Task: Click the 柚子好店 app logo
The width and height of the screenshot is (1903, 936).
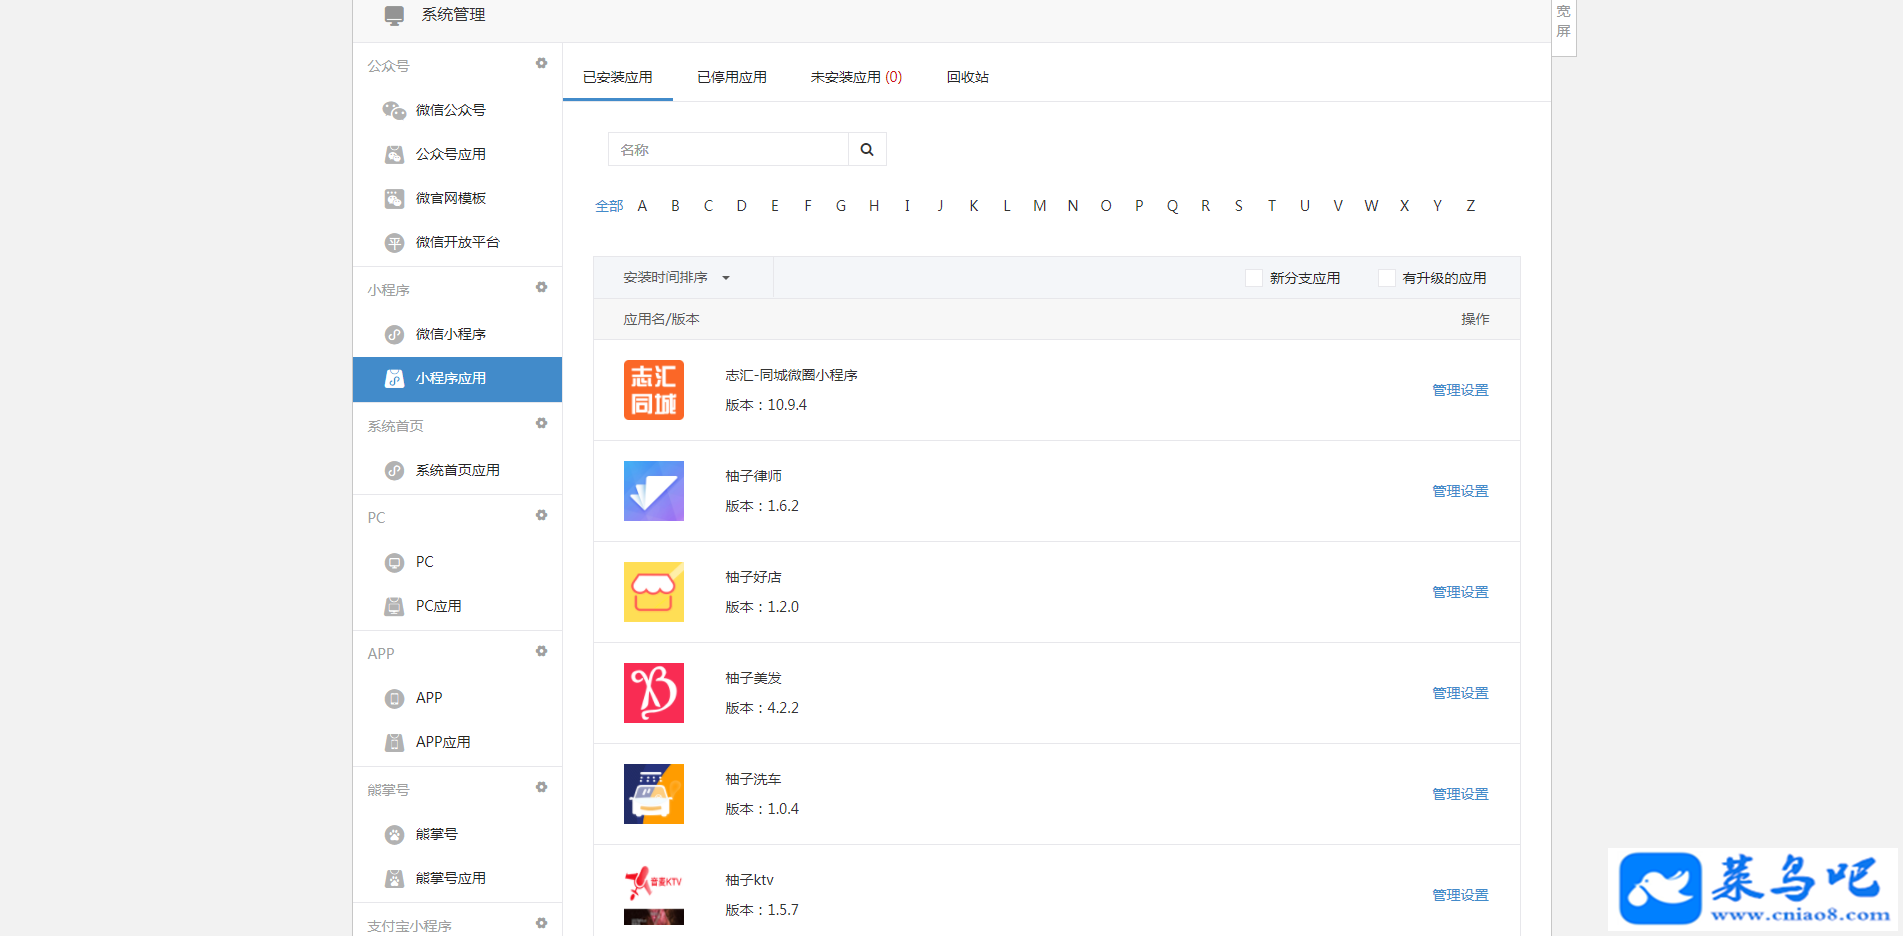Action: pyautogui.click(x=654, y=592)
